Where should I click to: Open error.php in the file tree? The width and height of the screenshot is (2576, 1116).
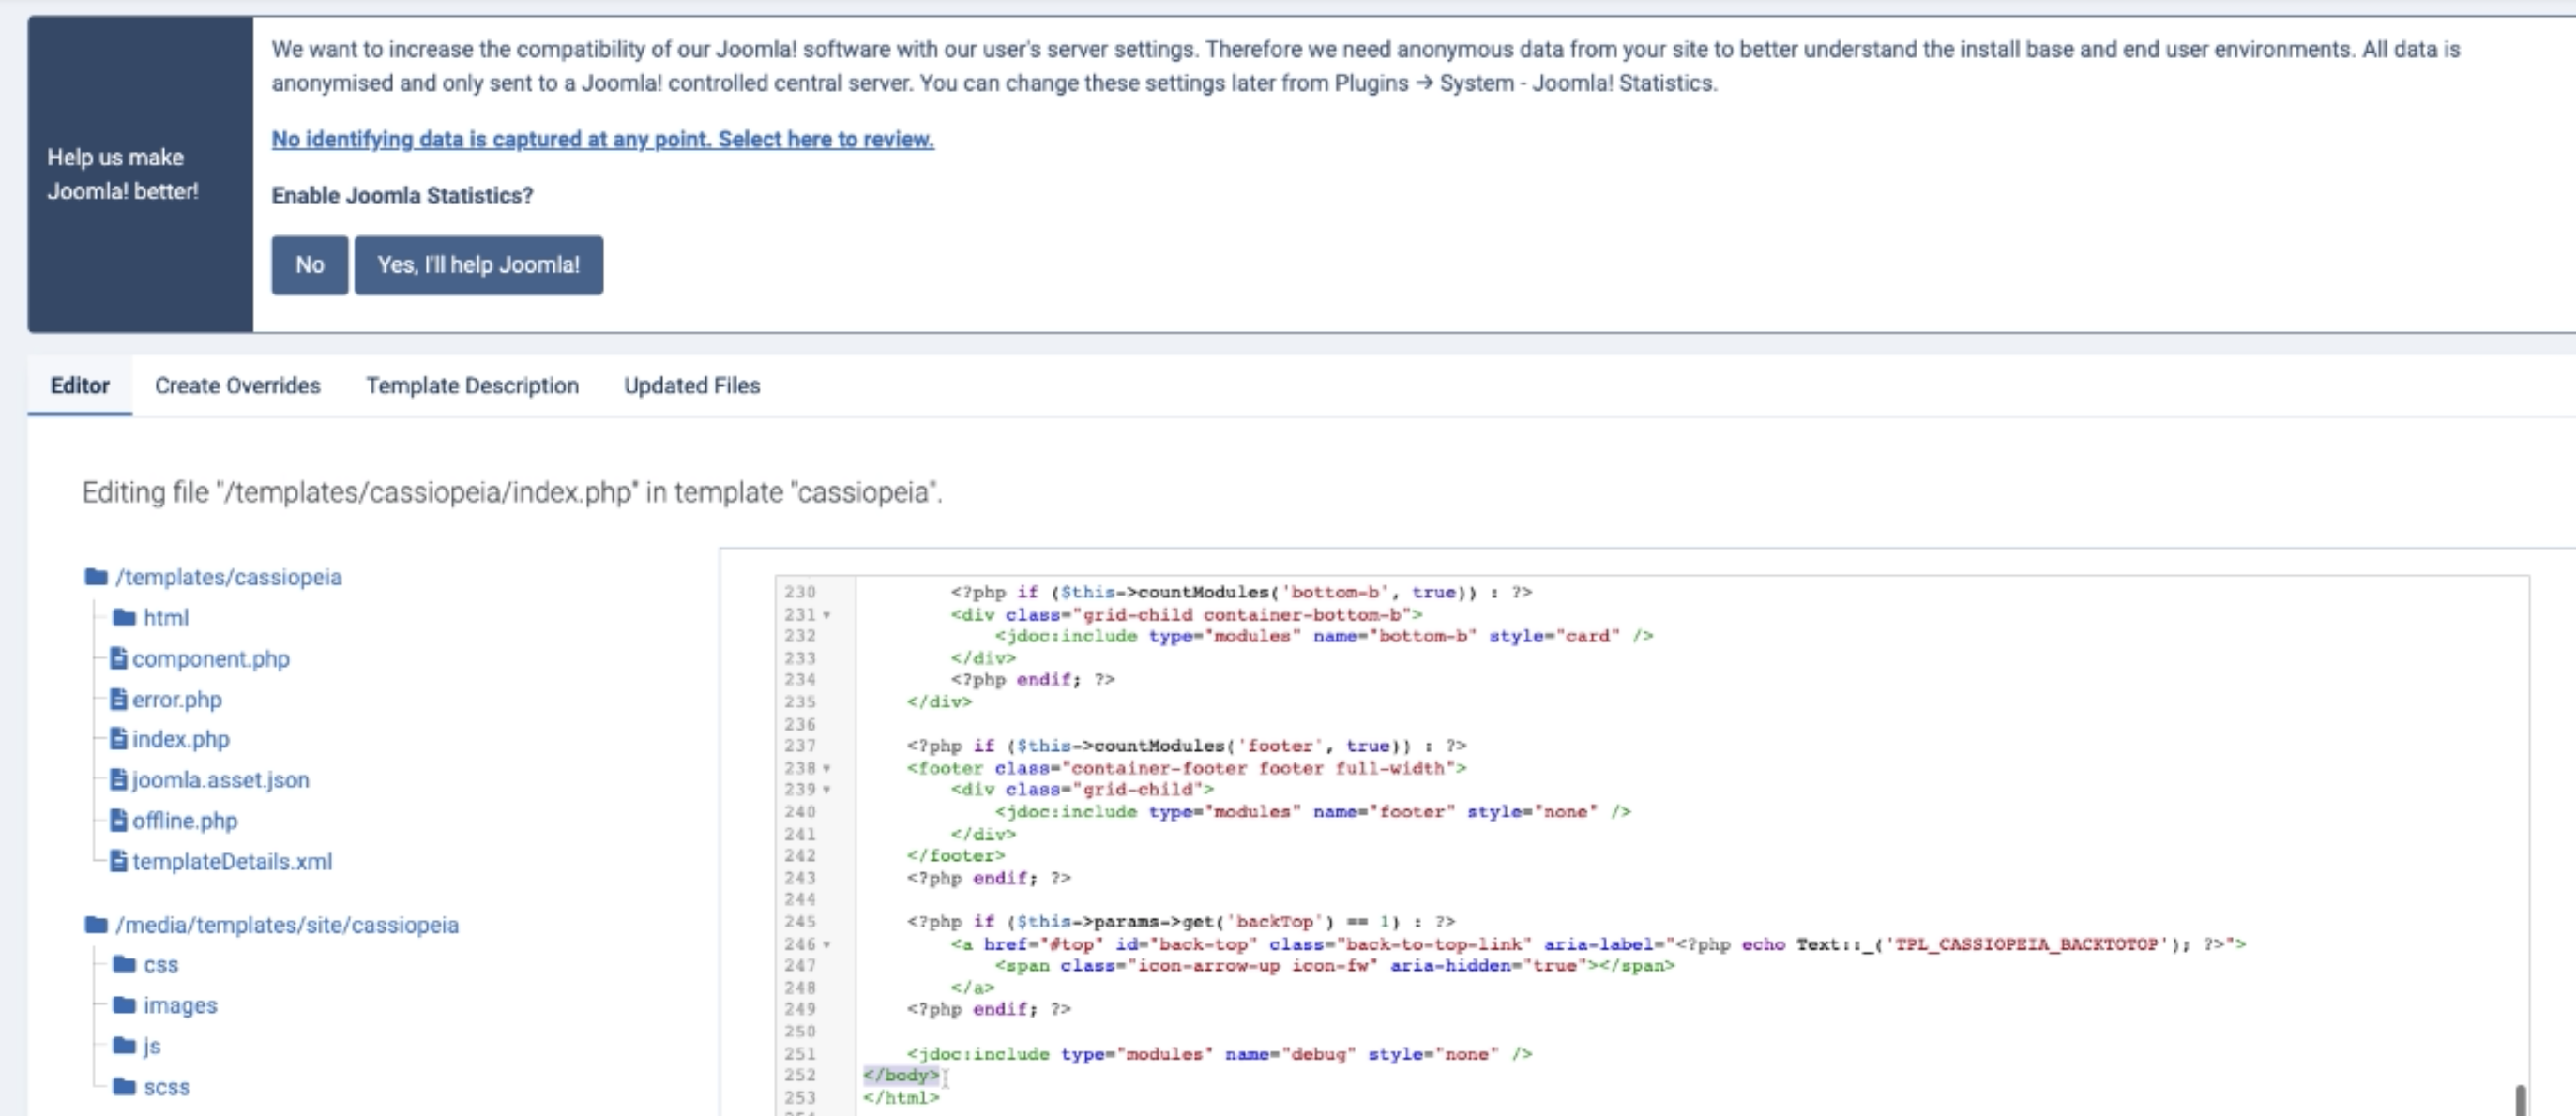(177, 699)
